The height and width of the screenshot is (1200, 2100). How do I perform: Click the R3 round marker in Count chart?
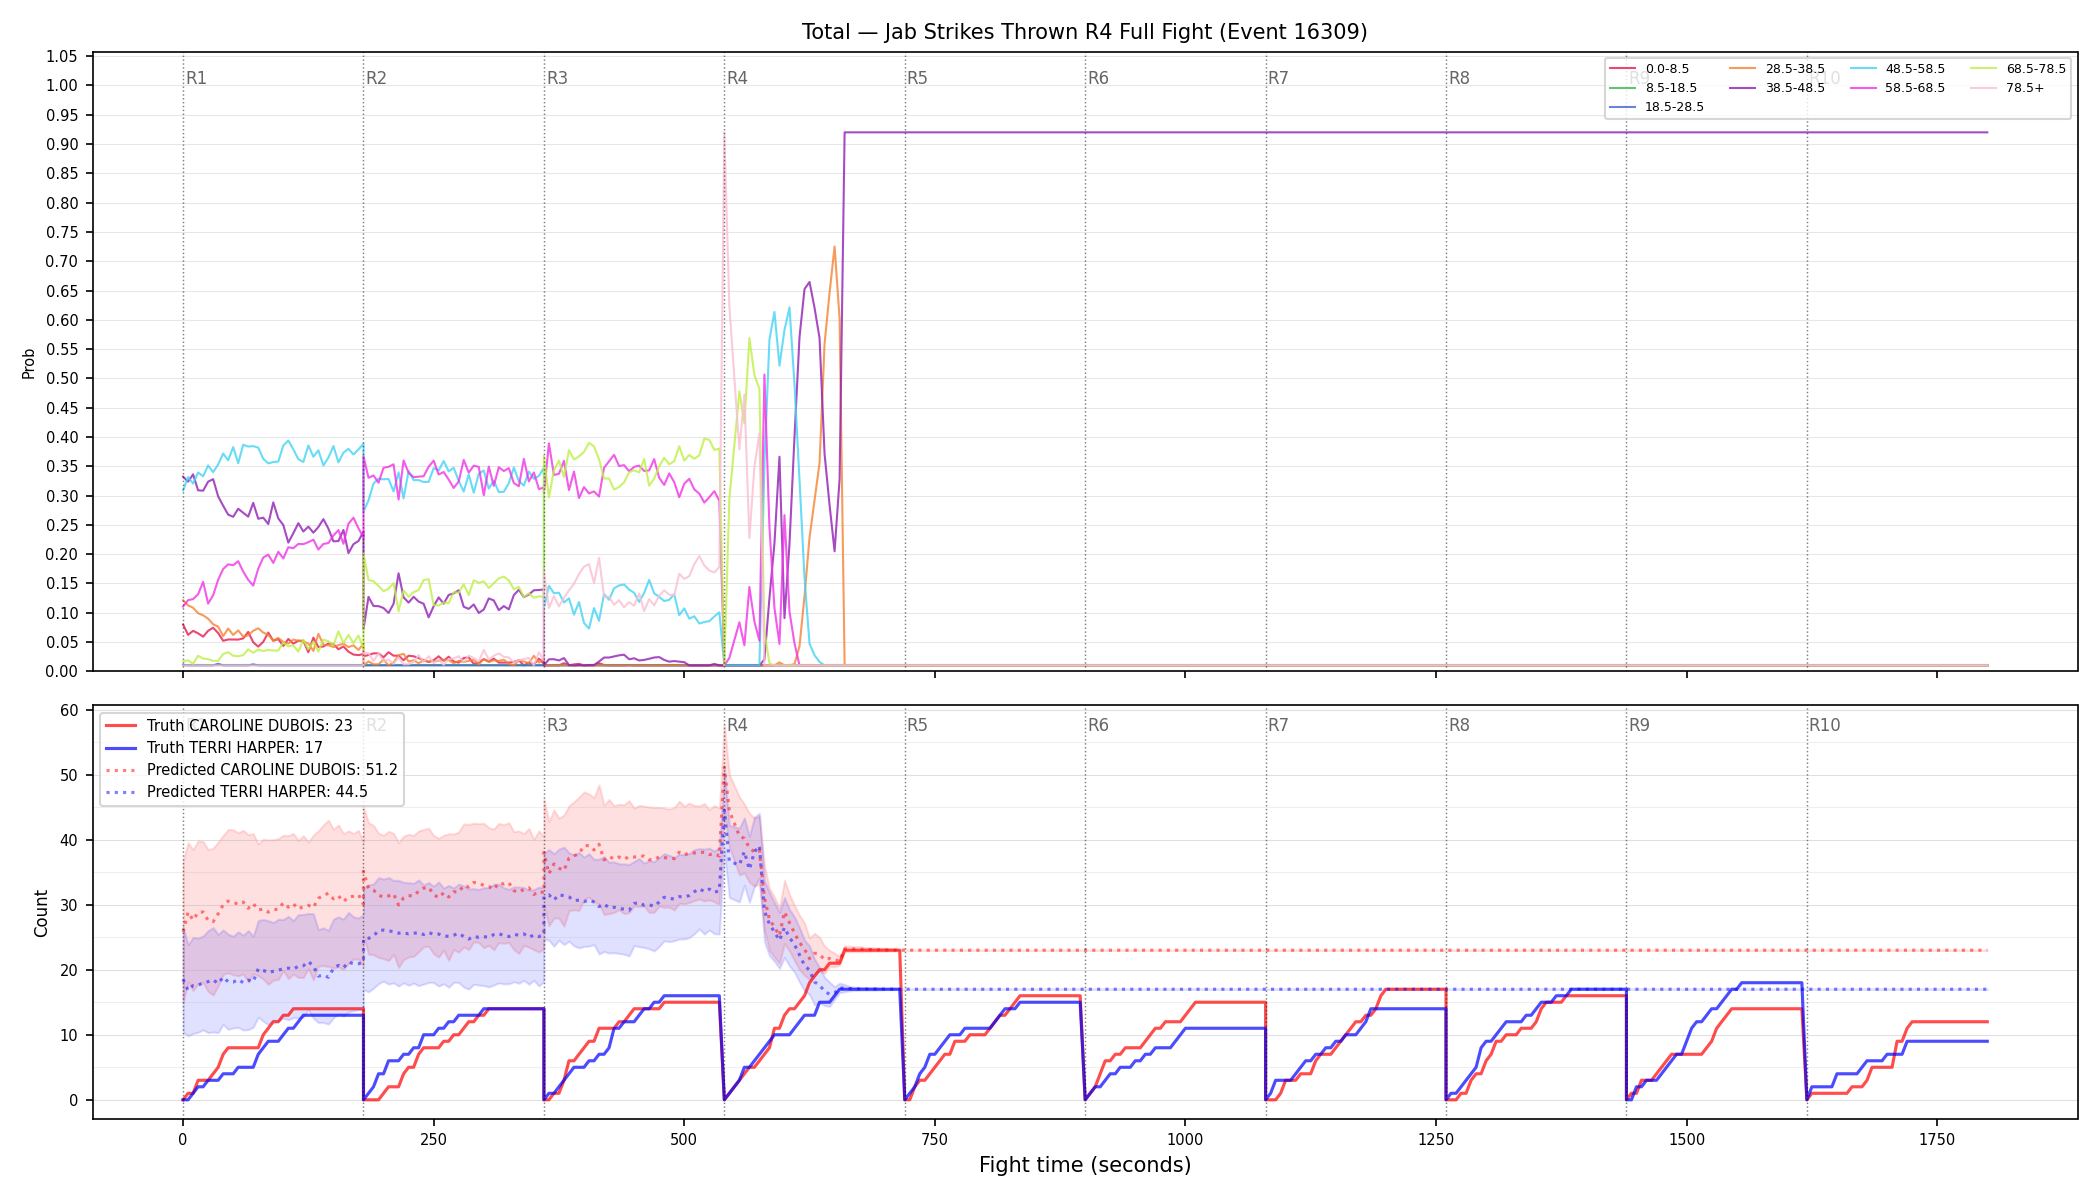click(x=557, y=725)
